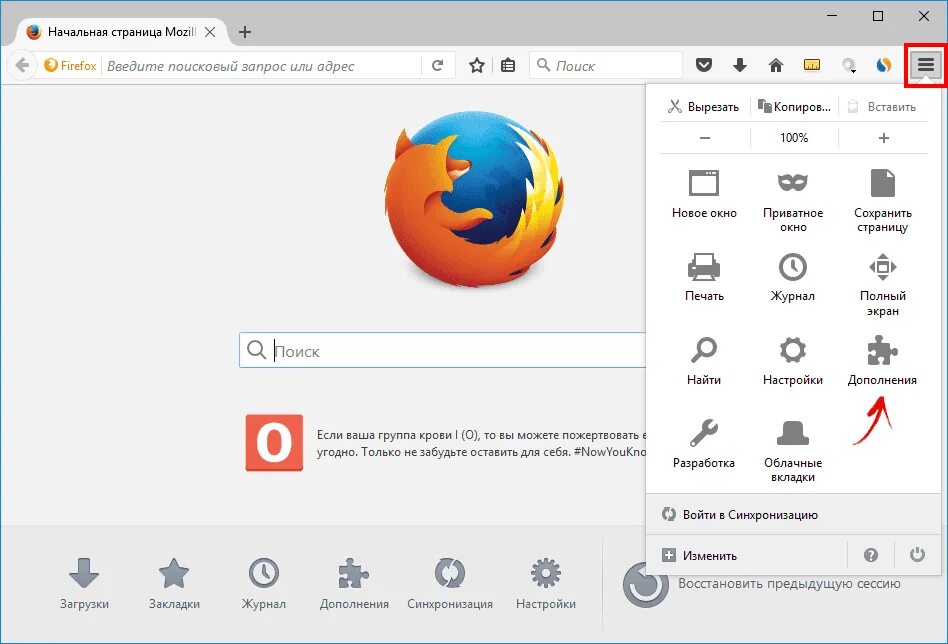948x644 pixels.
Task: Open Дополнения shortcut on start page
Action: (x=354, y=584)
